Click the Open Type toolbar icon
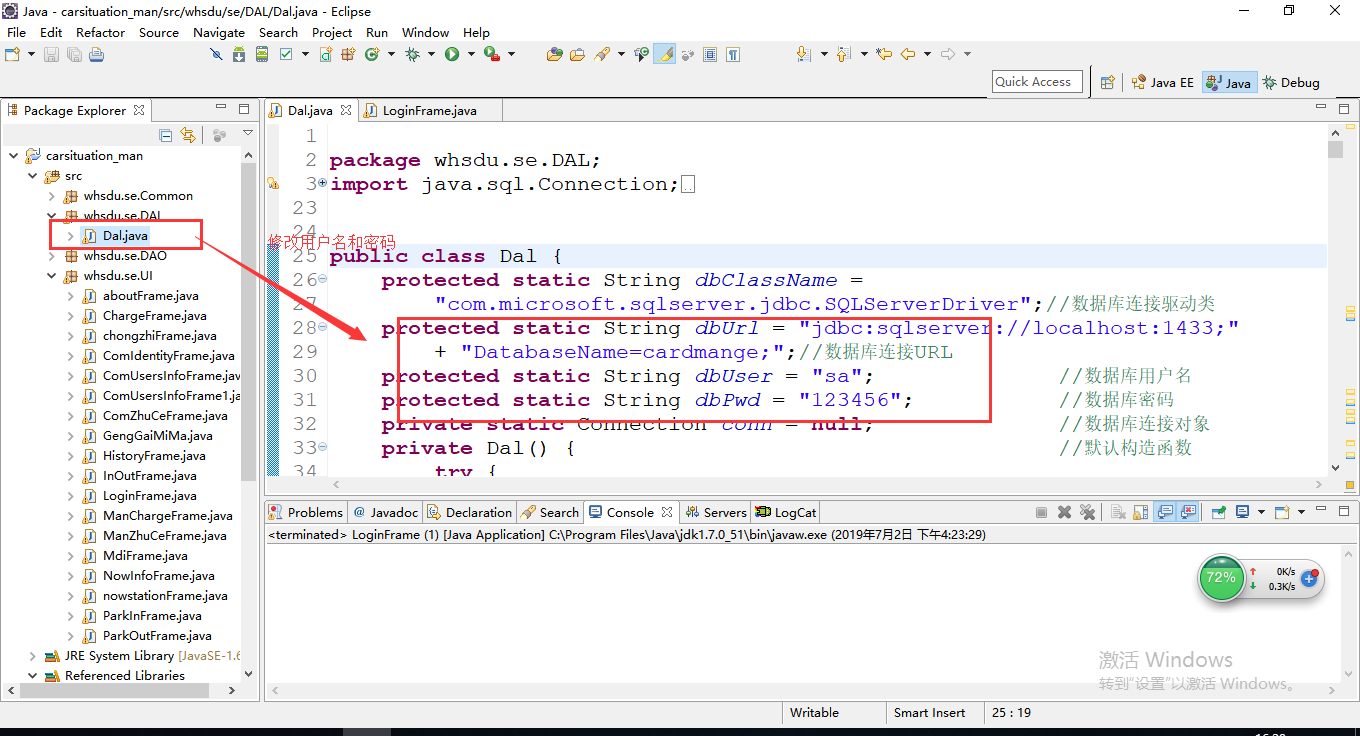 pos(554,54)
